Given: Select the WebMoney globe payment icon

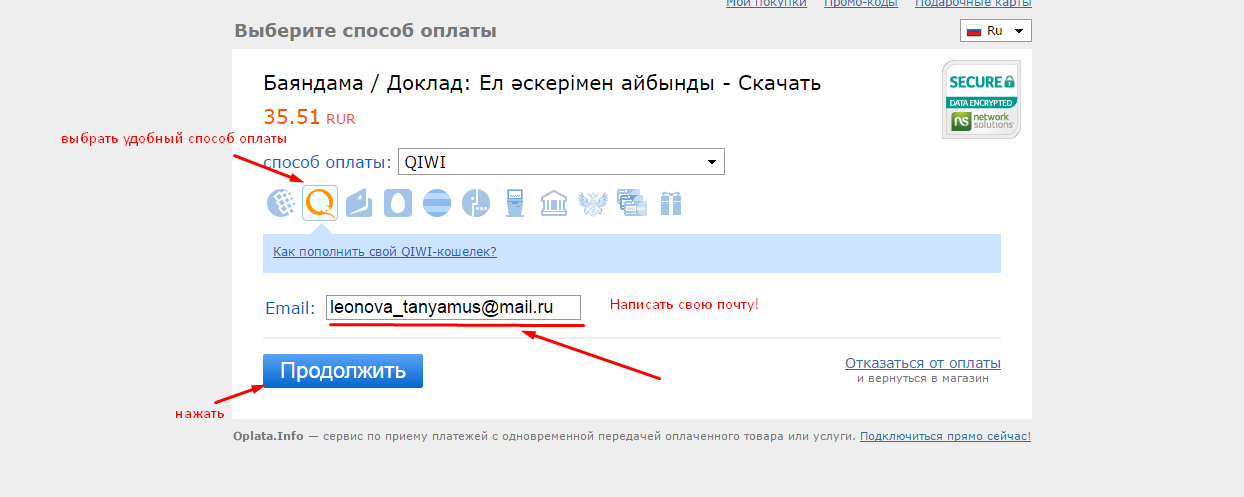Looking at the screenshot, I should coord(282,203).
